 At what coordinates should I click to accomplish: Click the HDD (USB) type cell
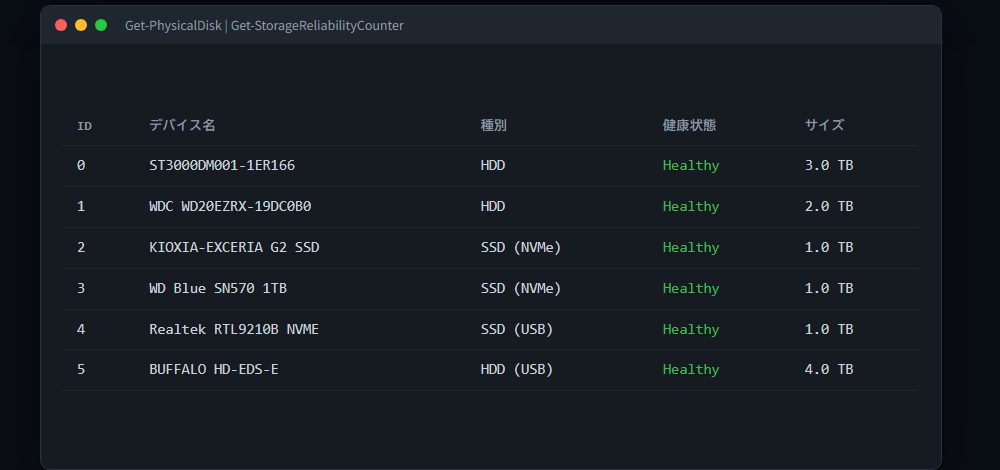tap(517, 369)
